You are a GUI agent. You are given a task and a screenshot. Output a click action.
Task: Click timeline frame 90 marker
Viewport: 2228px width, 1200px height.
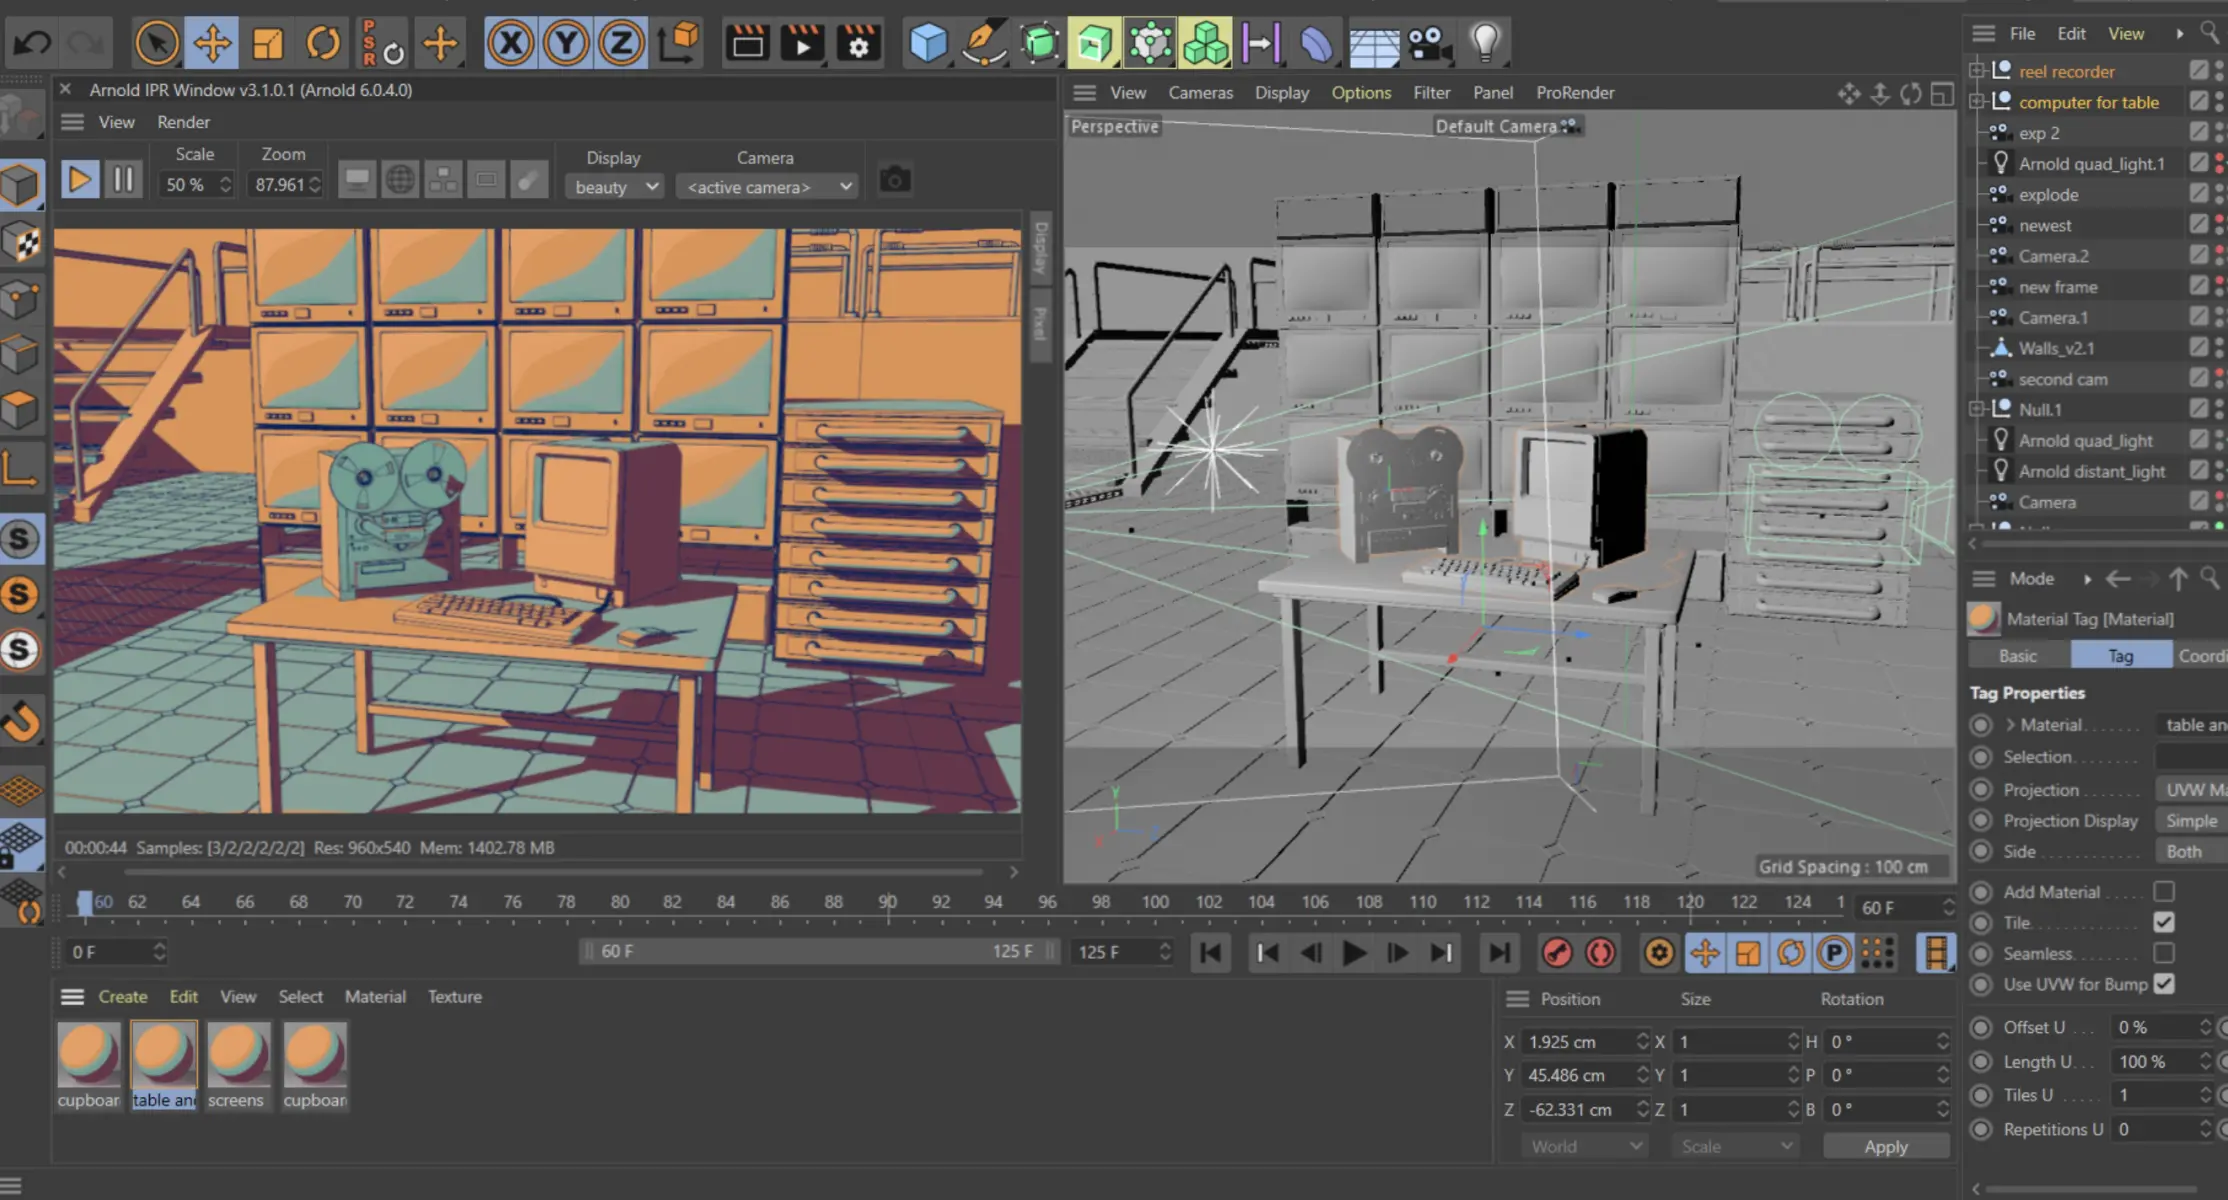pyautogui.click(x=887, y=902)
